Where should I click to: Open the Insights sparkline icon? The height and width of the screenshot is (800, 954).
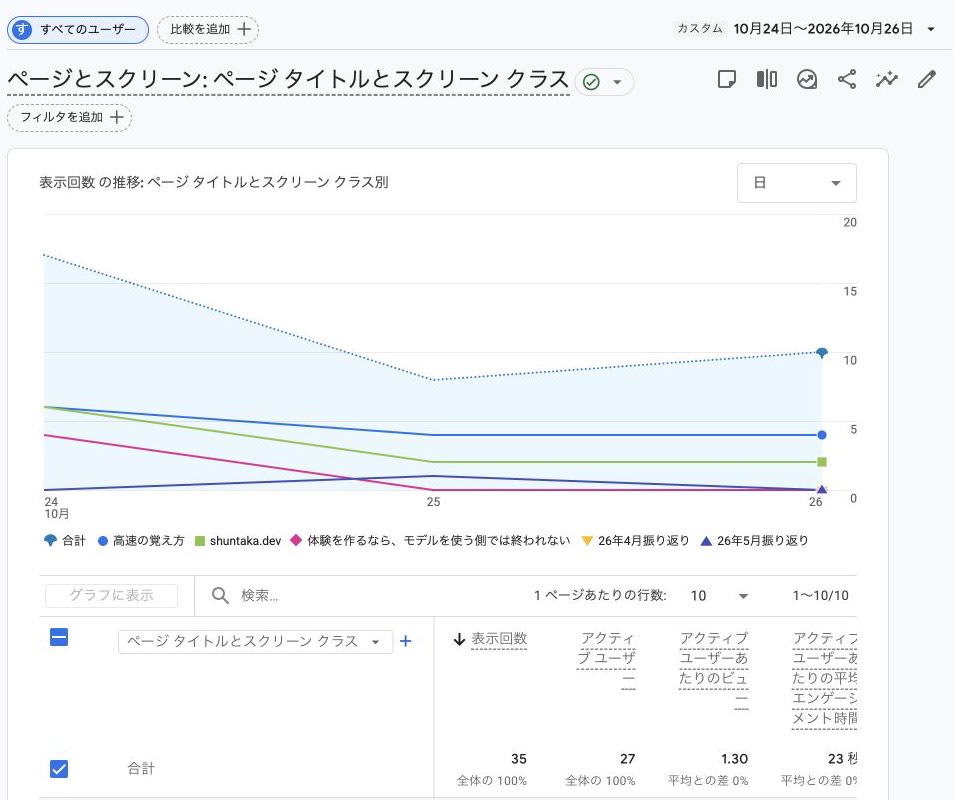(x=886, y=79)
